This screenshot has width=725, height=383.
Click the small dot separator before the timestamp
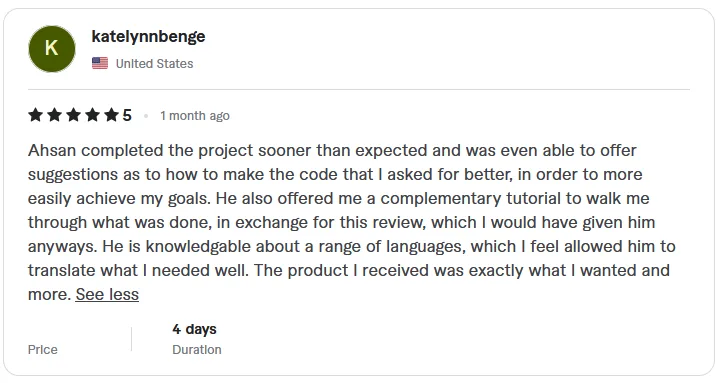coord(146,116)
